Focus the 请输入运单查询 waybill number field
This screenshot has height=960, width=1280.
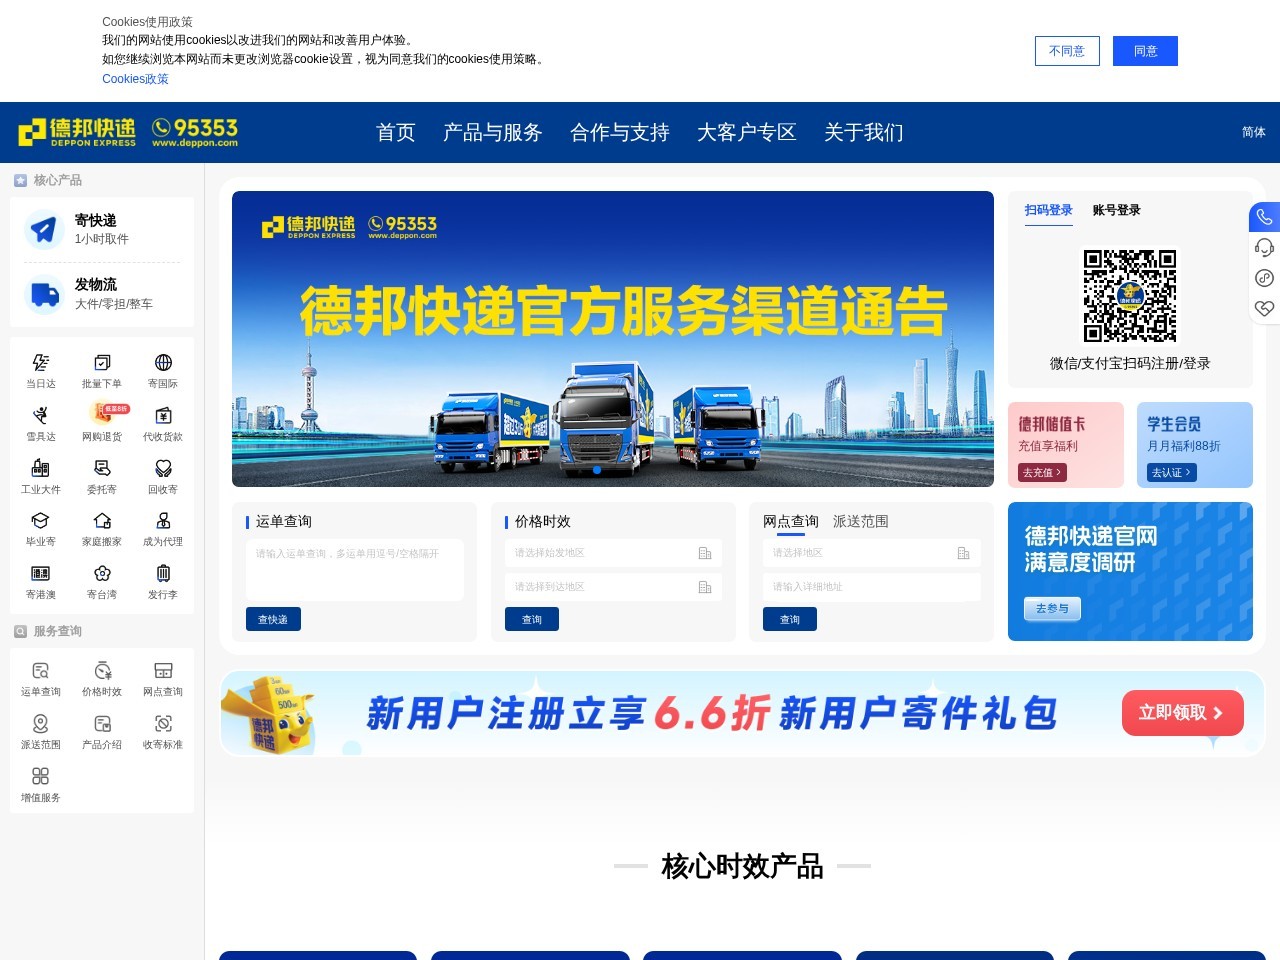[355, 570]
